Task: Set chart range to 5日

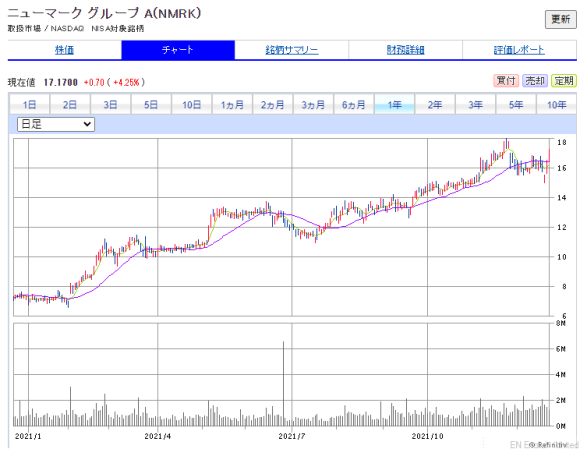Action: coord(151,105)
